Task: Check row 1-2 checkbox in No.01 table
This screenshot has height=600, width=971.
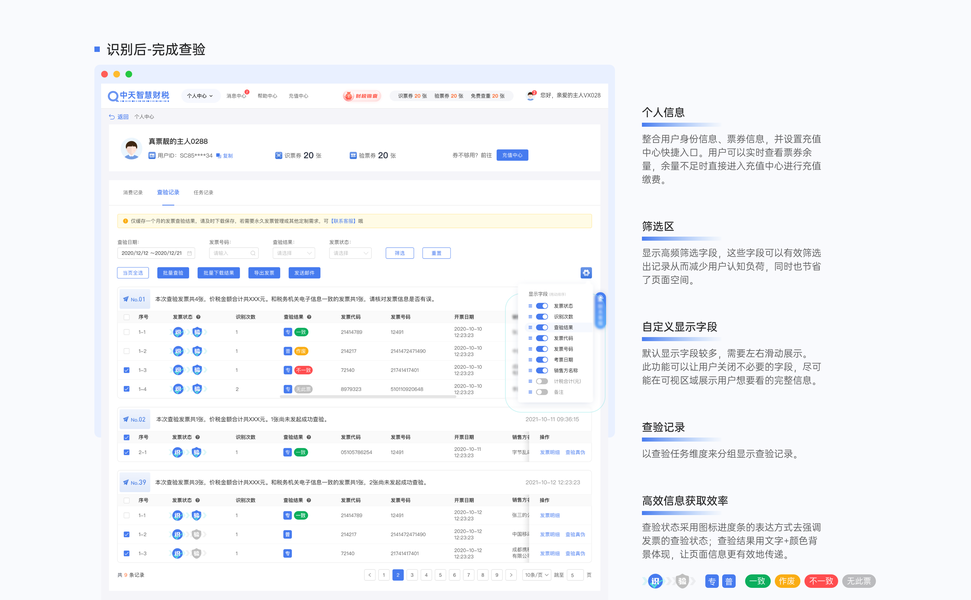Action: coord(126,351)
